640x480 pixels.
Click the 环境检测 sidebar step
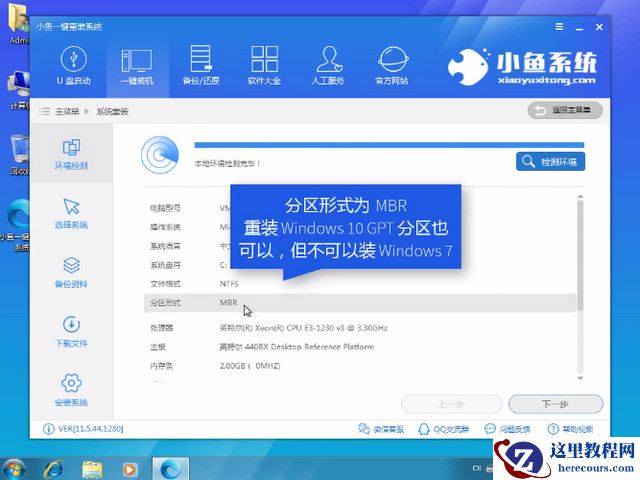[71, 154]
